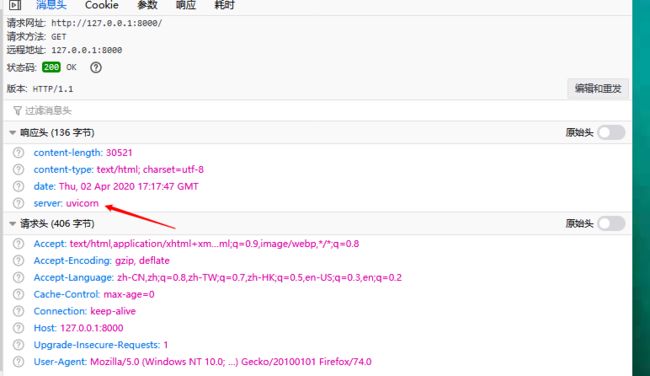Click the help icon beside server header

[x=18, y=203]
